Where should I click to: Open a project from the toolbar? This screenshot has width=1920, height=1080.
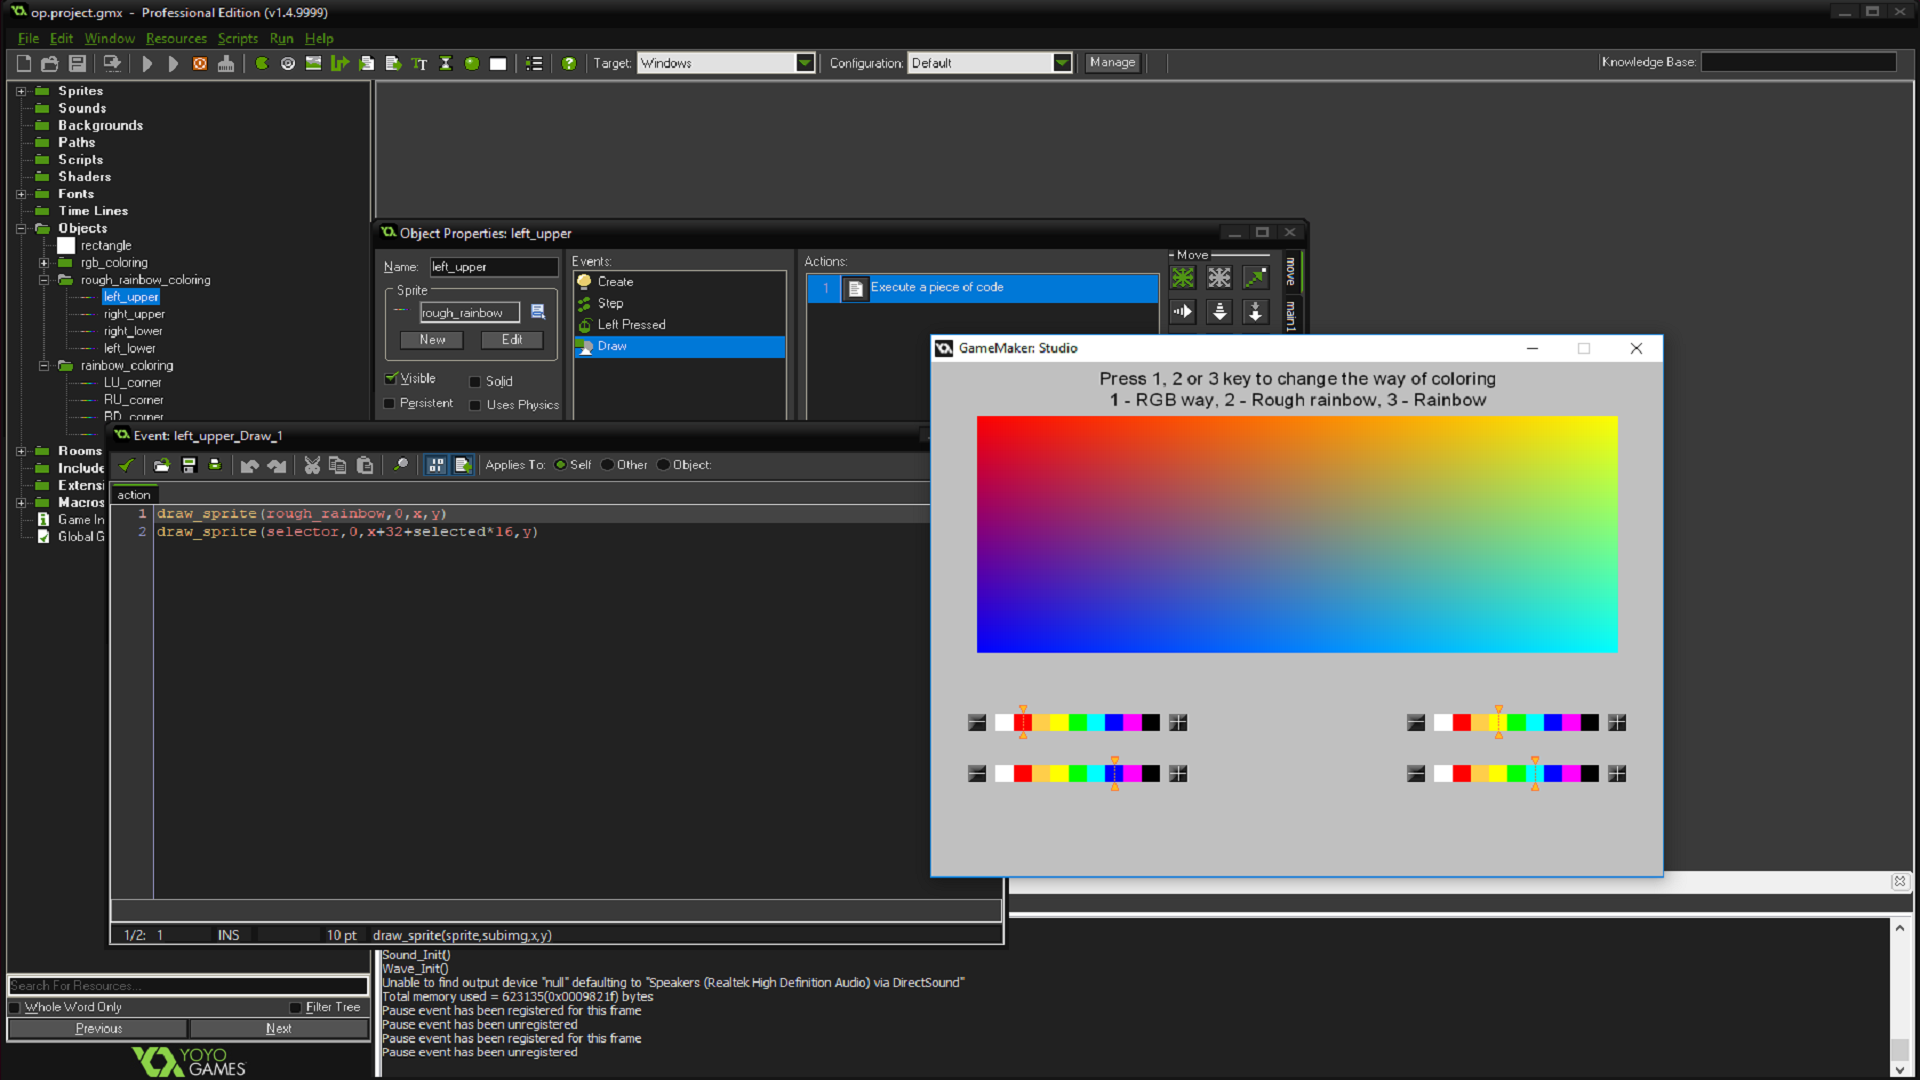pos(49,63)
